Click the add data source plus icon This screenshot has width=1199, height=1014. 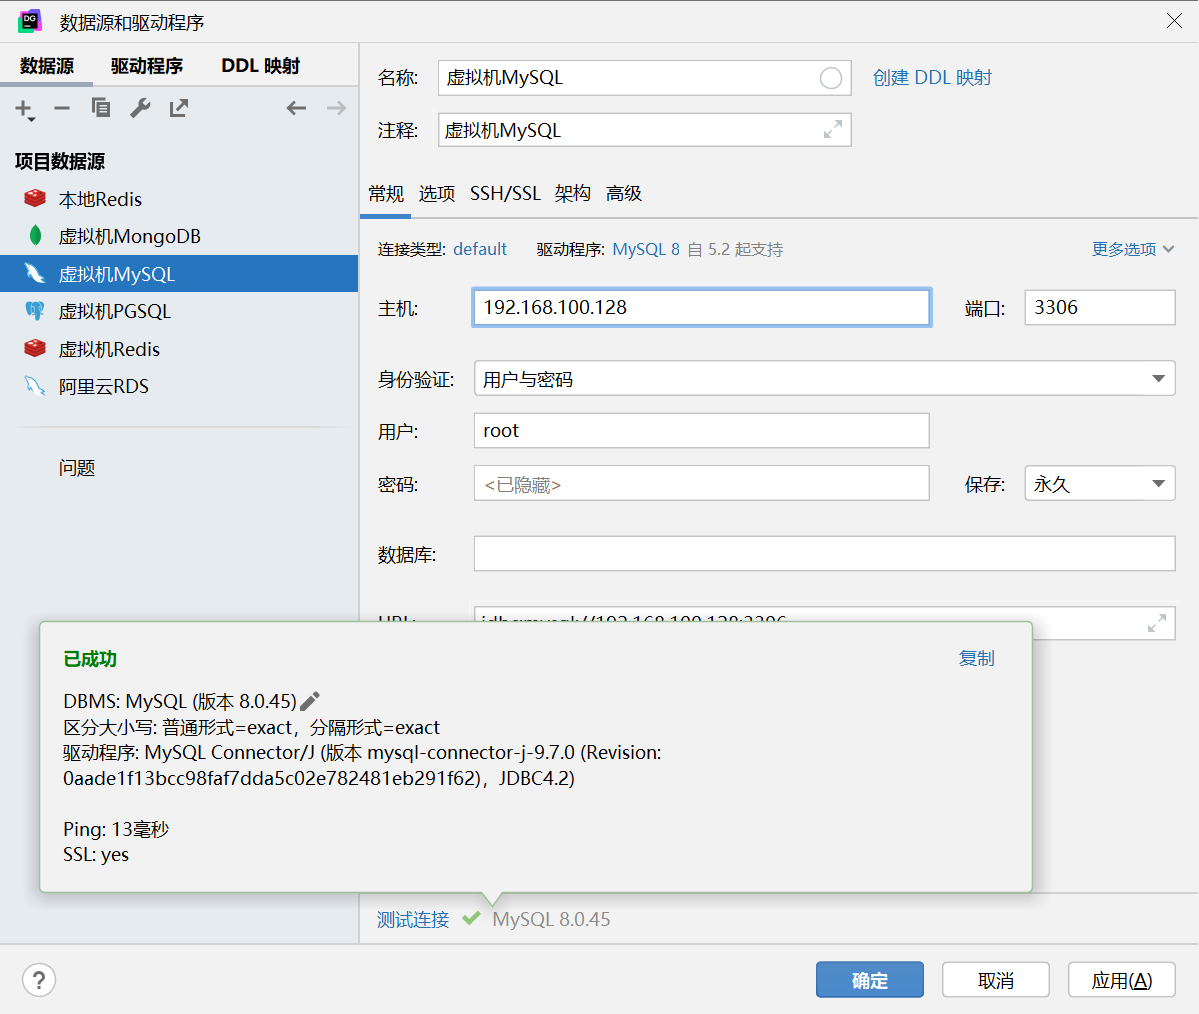pyautogui.click(x=24, y=109)
